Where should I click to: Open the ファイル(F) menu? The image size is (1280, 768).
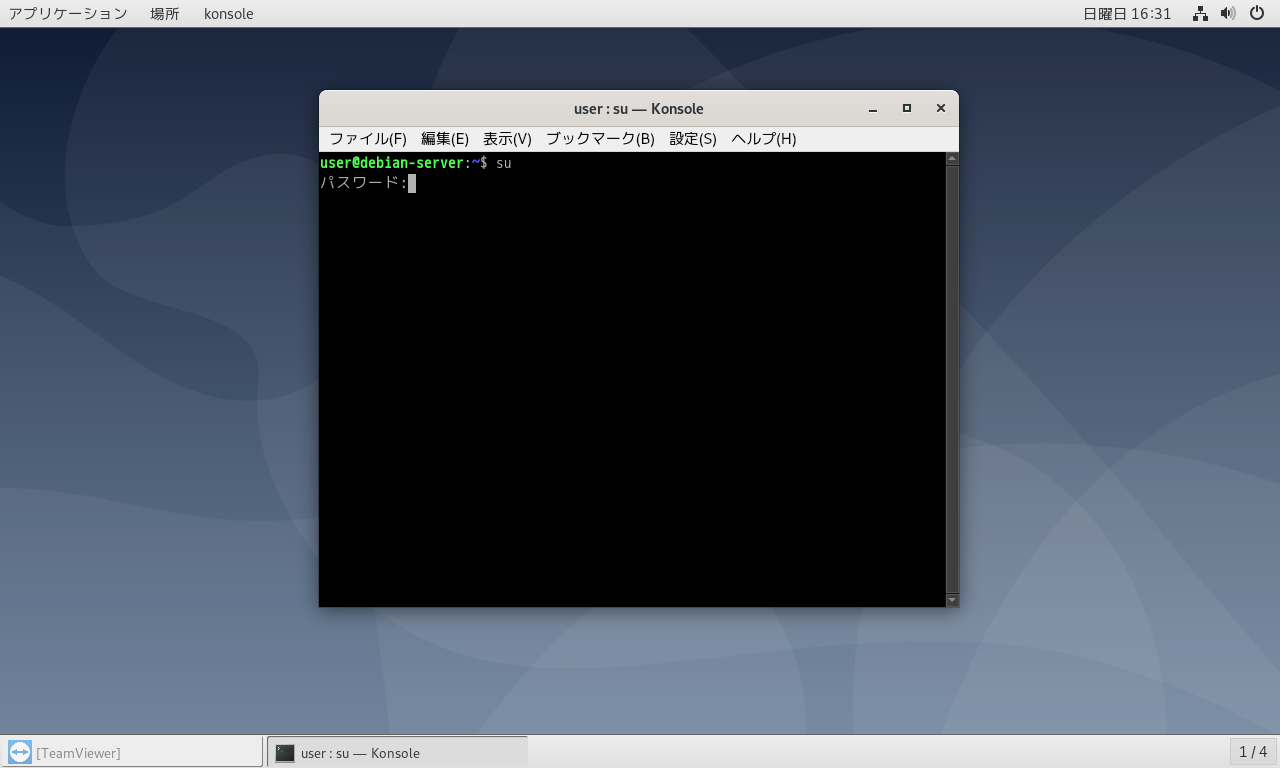click(x=368, y=139)
